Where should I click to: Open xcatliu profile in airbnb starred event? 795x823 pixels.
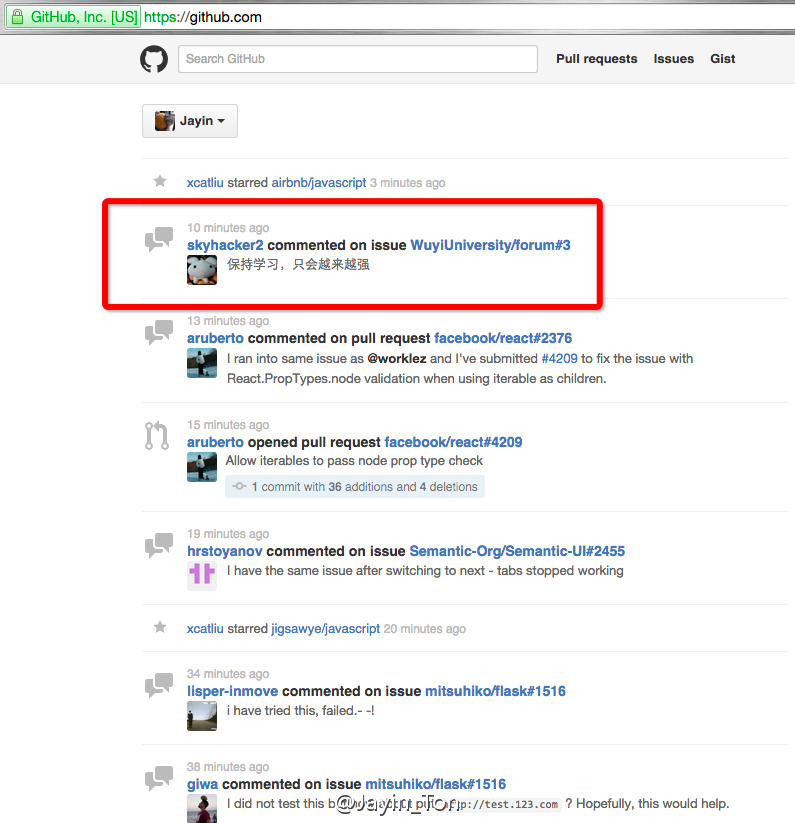[x=205, y=183]
